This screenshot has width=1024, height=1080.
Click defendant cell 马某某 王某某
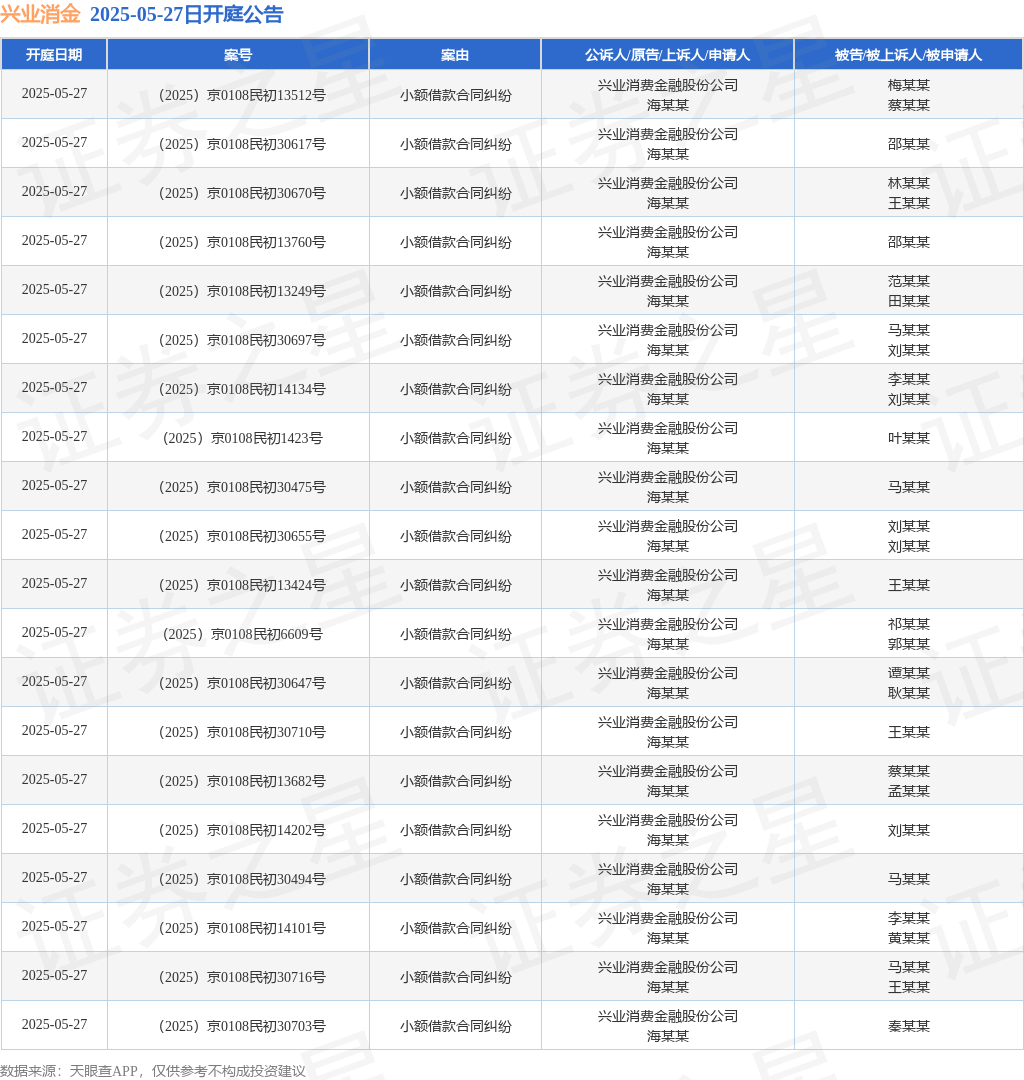pos(908,976)
